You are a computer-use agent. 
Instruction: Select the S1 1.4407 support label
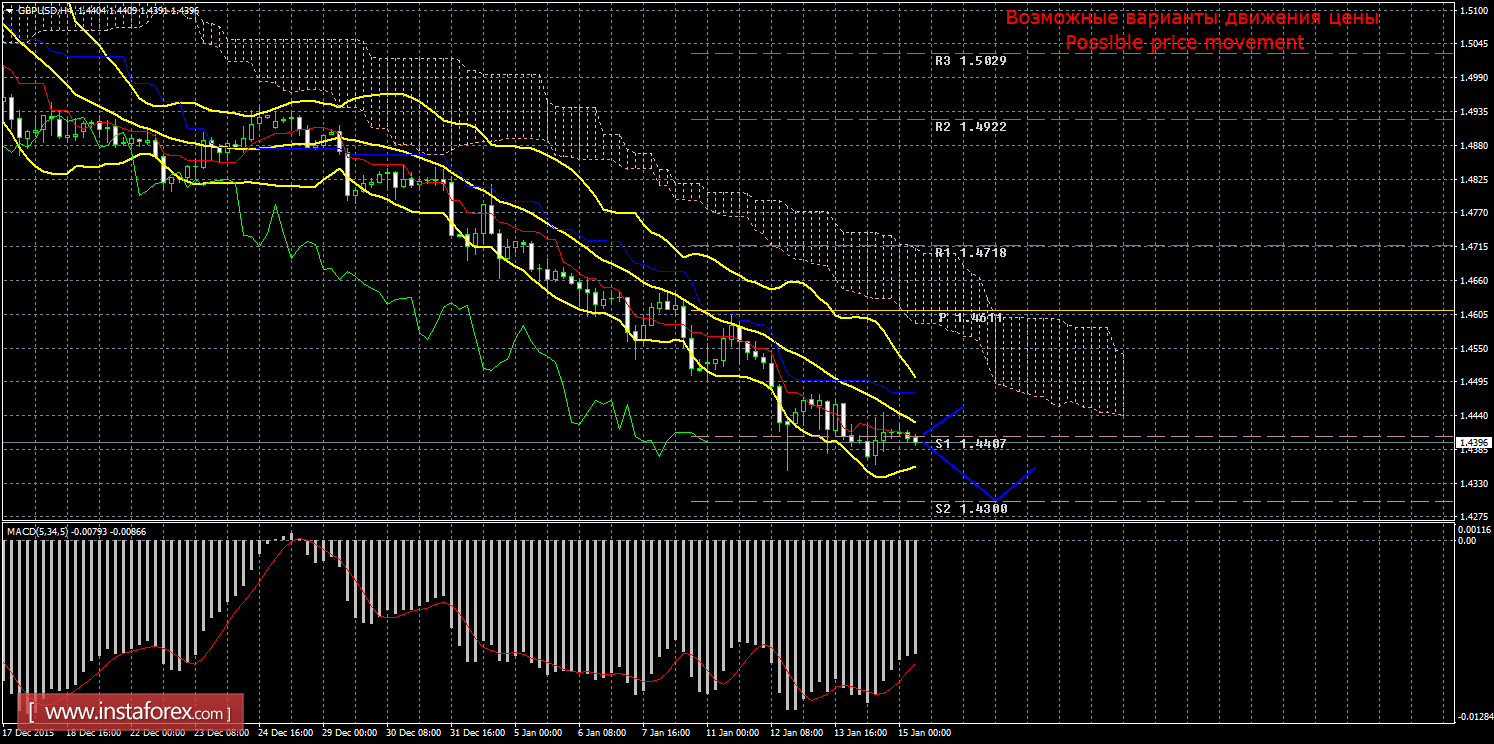[970, 443]
